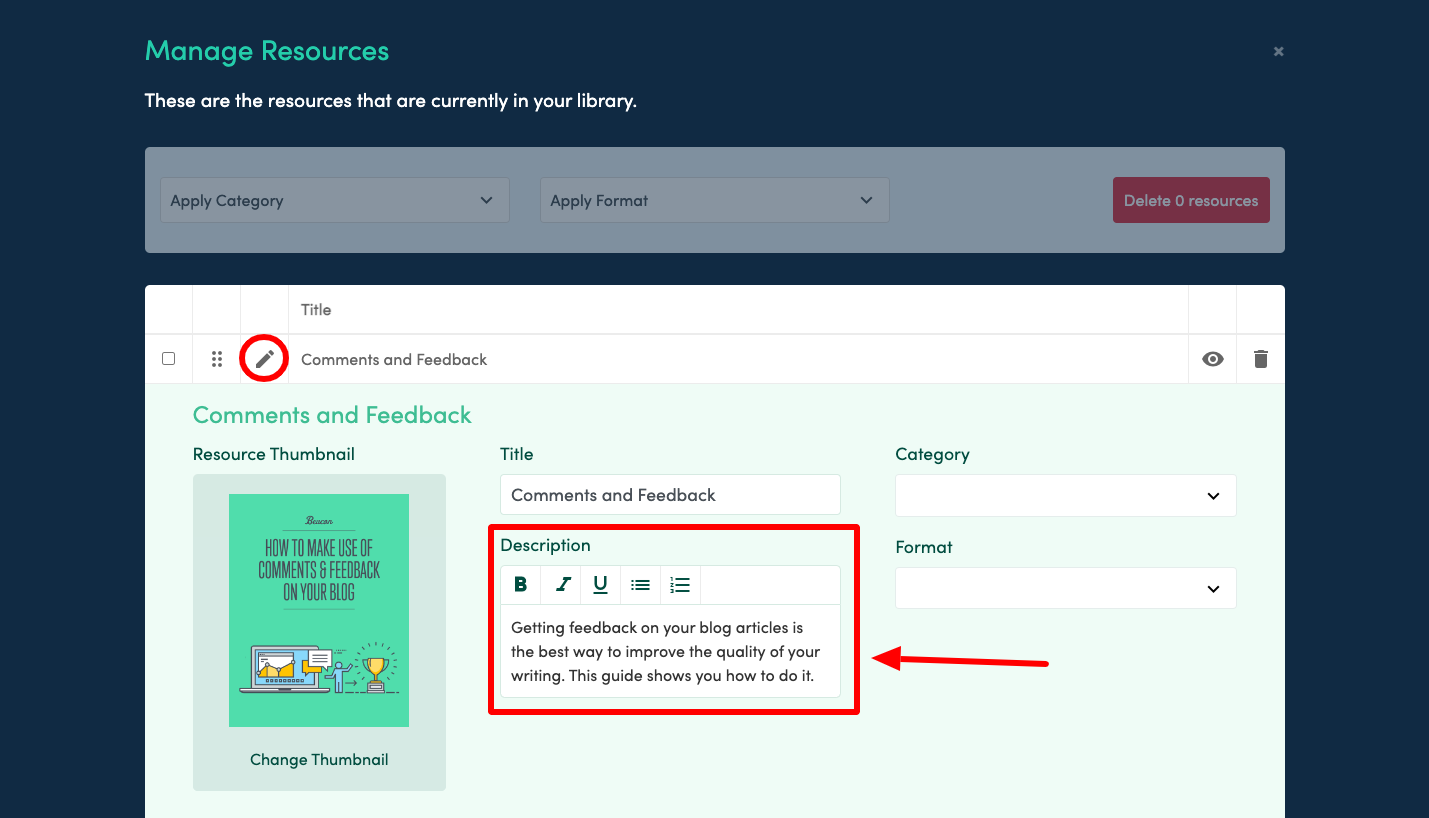Select the Bold formatting icon in Description editor
Screen dimensions: 1429x818
[521, 584]
